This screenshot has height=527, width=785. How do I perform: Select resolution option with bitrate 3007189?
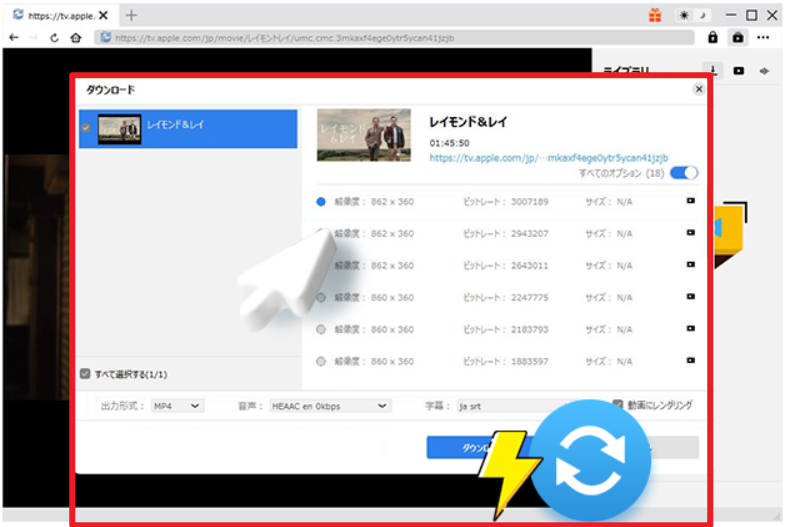pos(321,202)
